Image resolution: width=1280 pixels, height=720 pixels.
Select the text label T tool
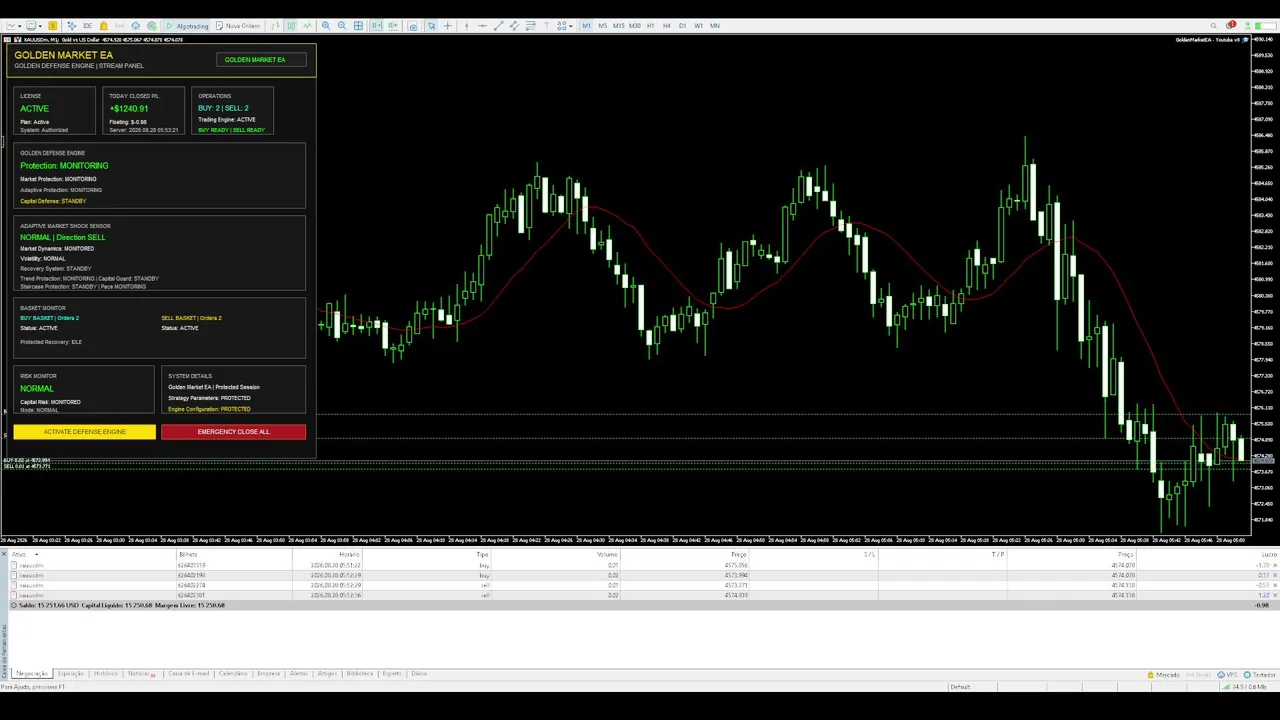pos(546,26)
